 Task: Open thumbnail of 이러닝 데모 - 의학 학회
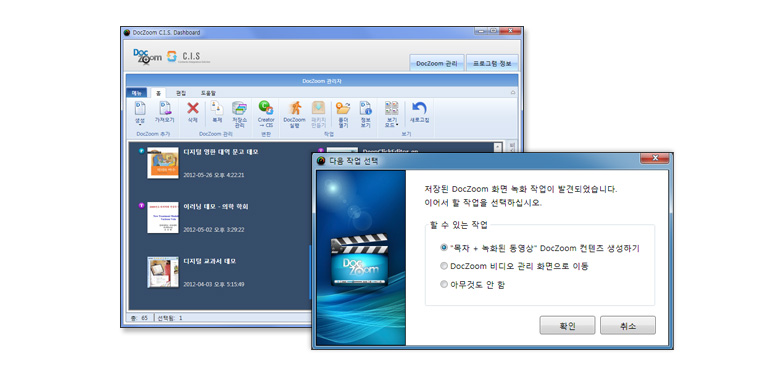coord(163,217)
